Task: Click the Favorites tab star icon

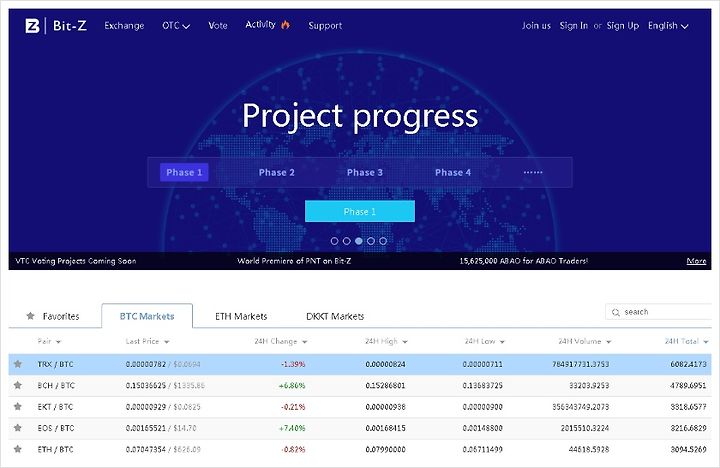Action: 30,316
